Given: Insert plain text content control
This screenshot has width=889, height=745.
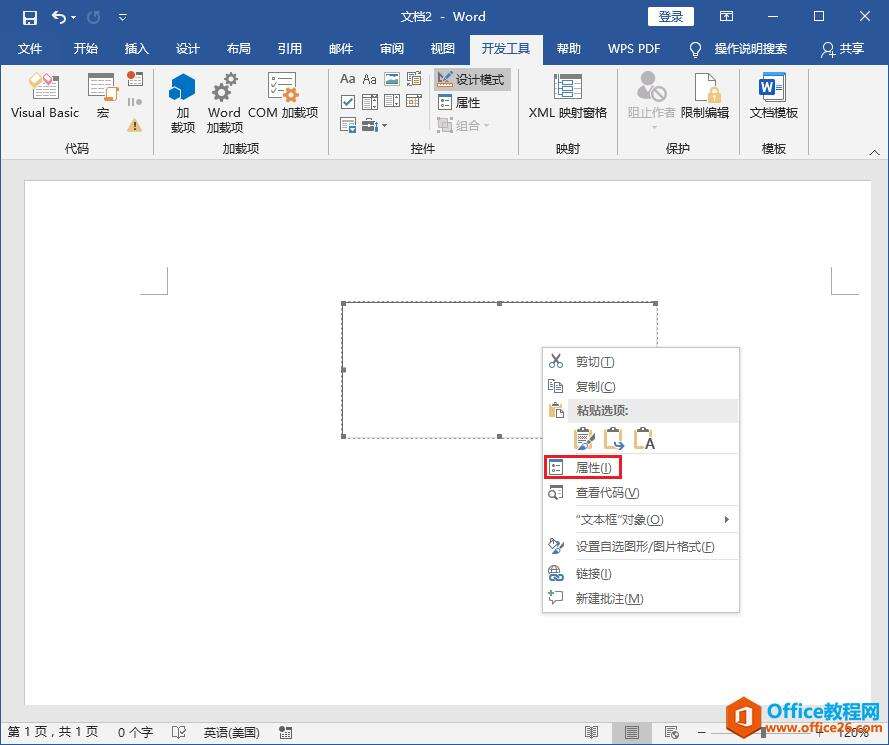Looking at the screenshot, I should coord(370,79).
